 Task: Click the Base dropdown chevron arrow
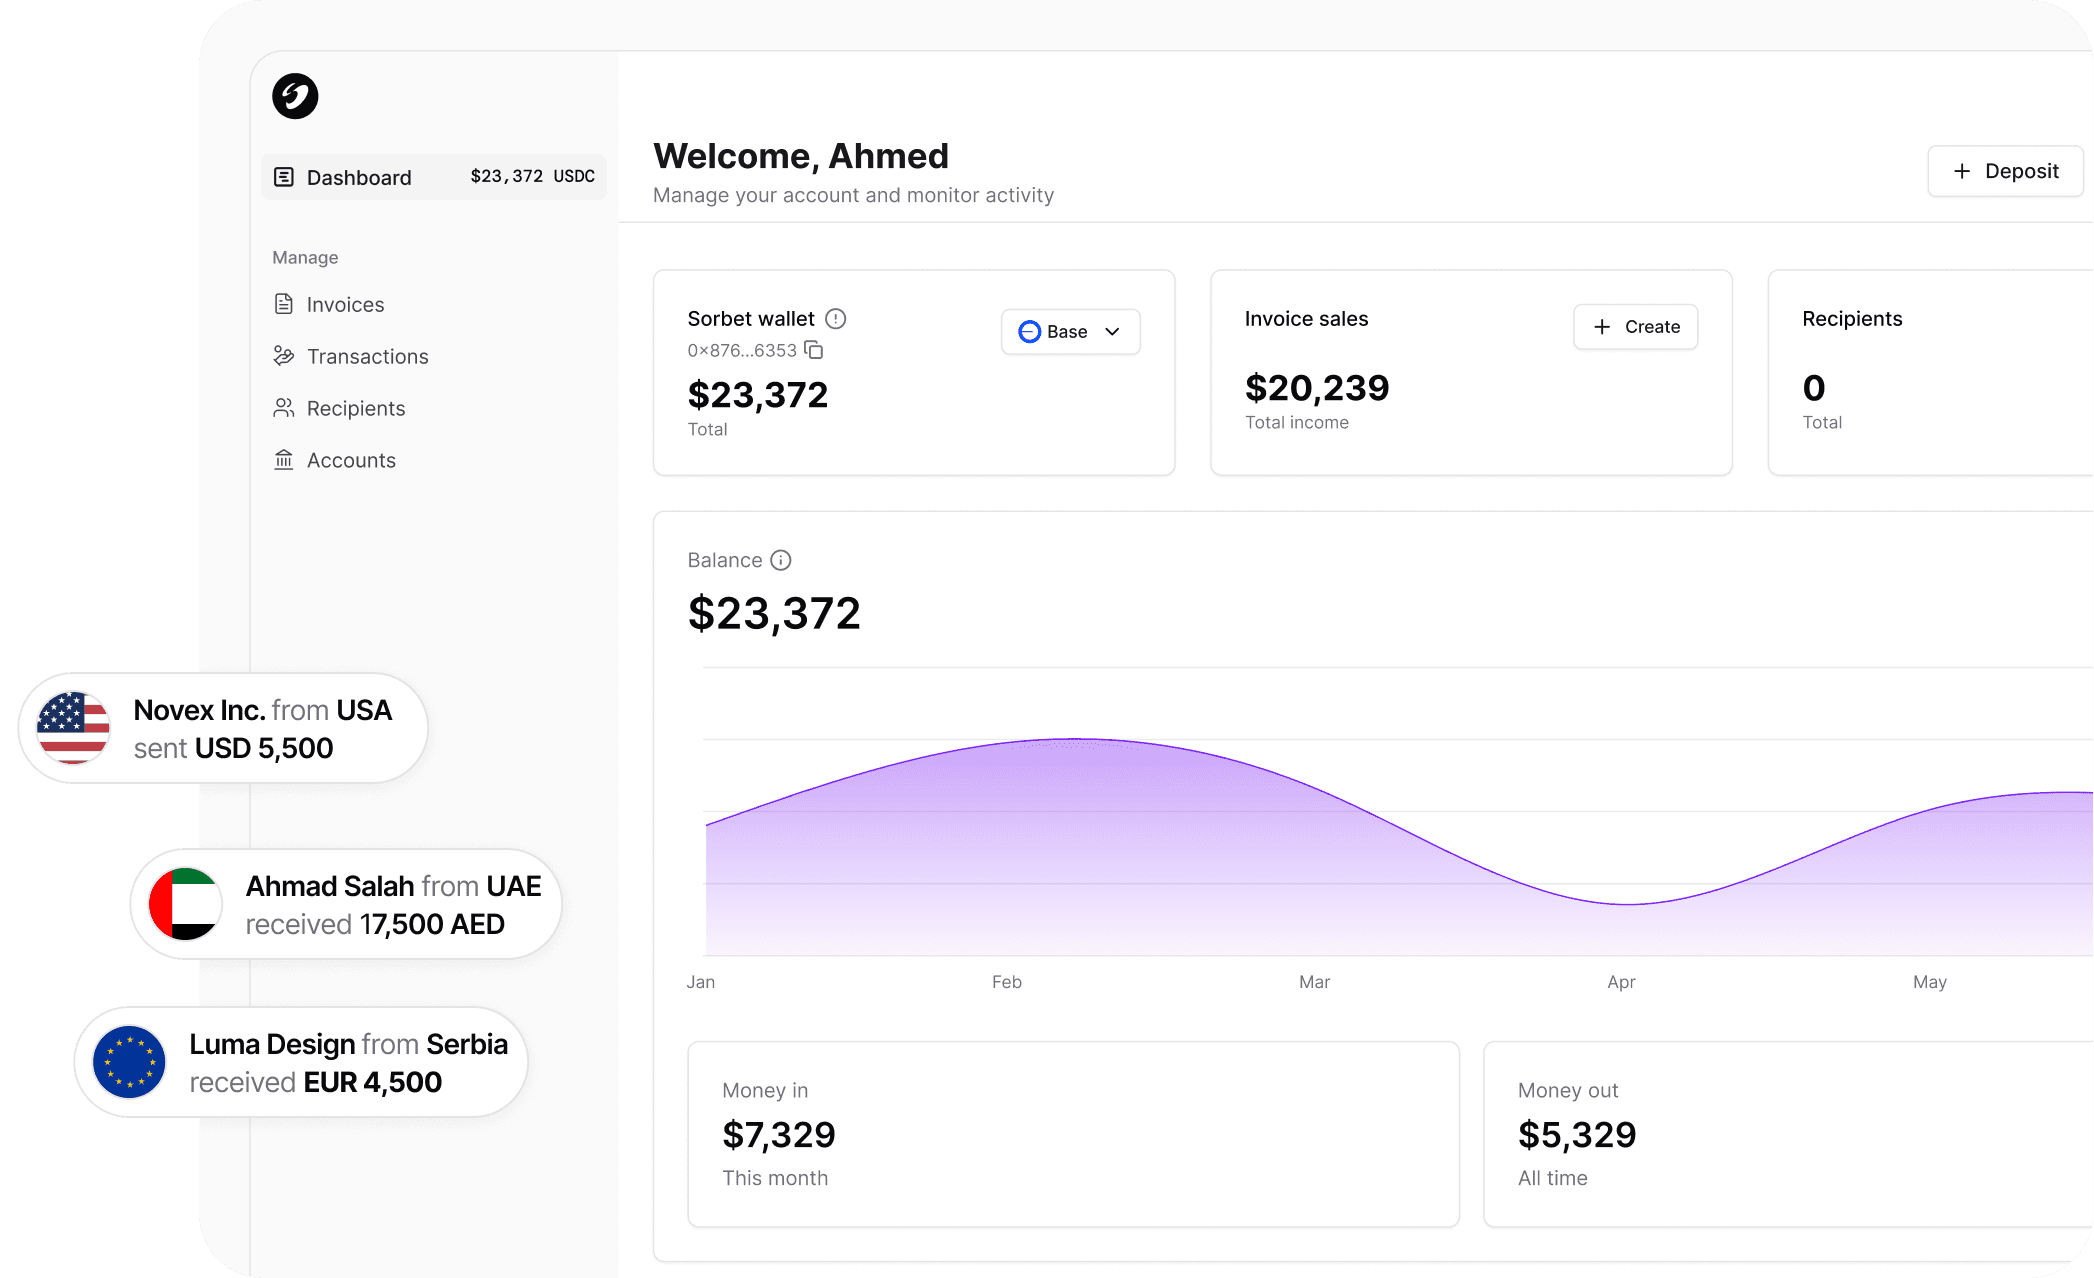(x=1113, y=332)
